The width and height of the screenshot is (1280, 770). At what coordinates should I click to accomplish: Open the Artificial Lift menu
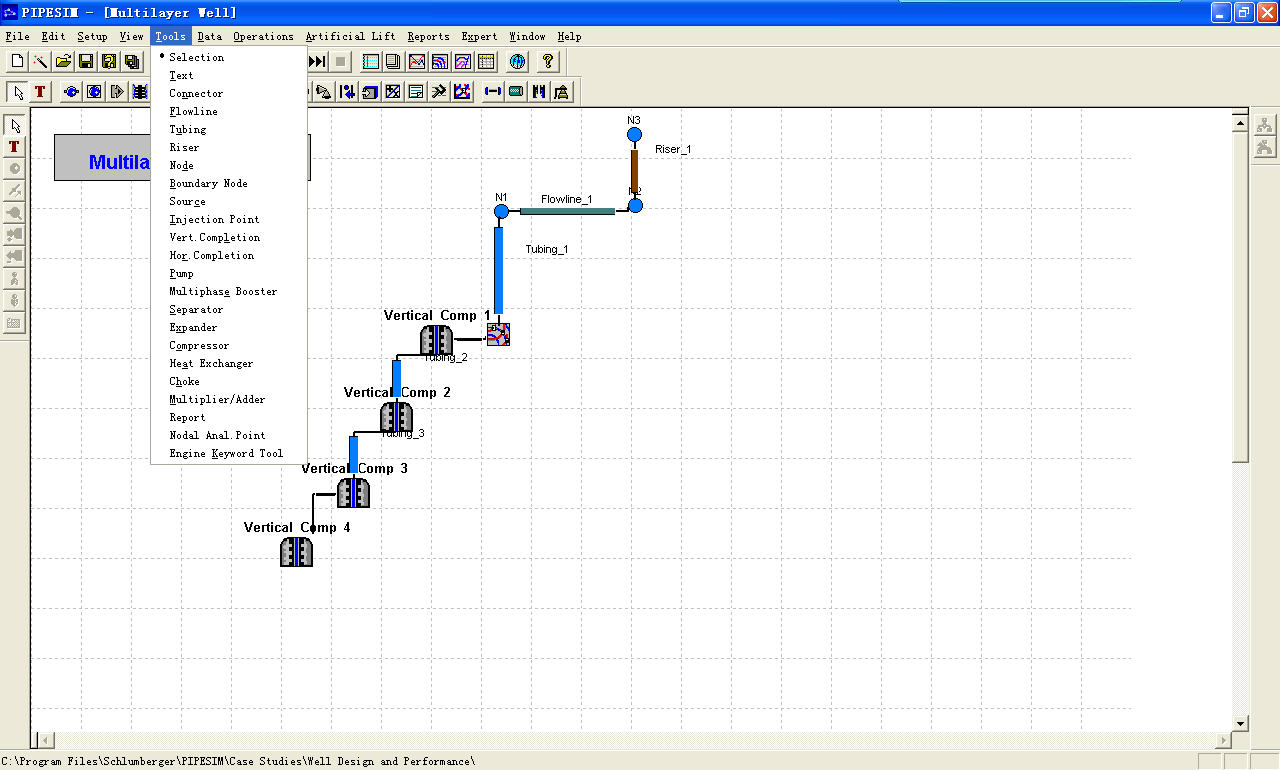[x=350, y=37]
